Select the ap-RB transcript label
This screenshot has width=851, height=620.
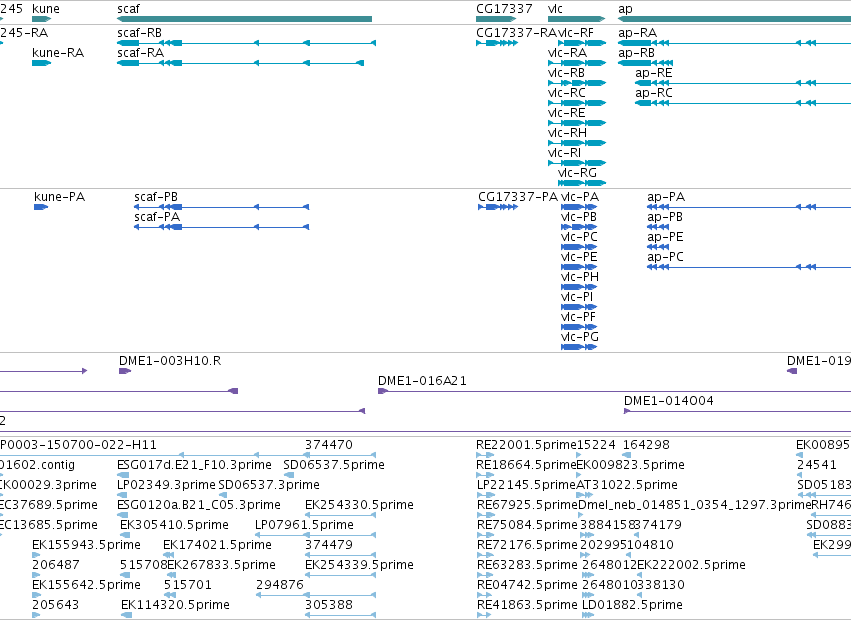636,53
